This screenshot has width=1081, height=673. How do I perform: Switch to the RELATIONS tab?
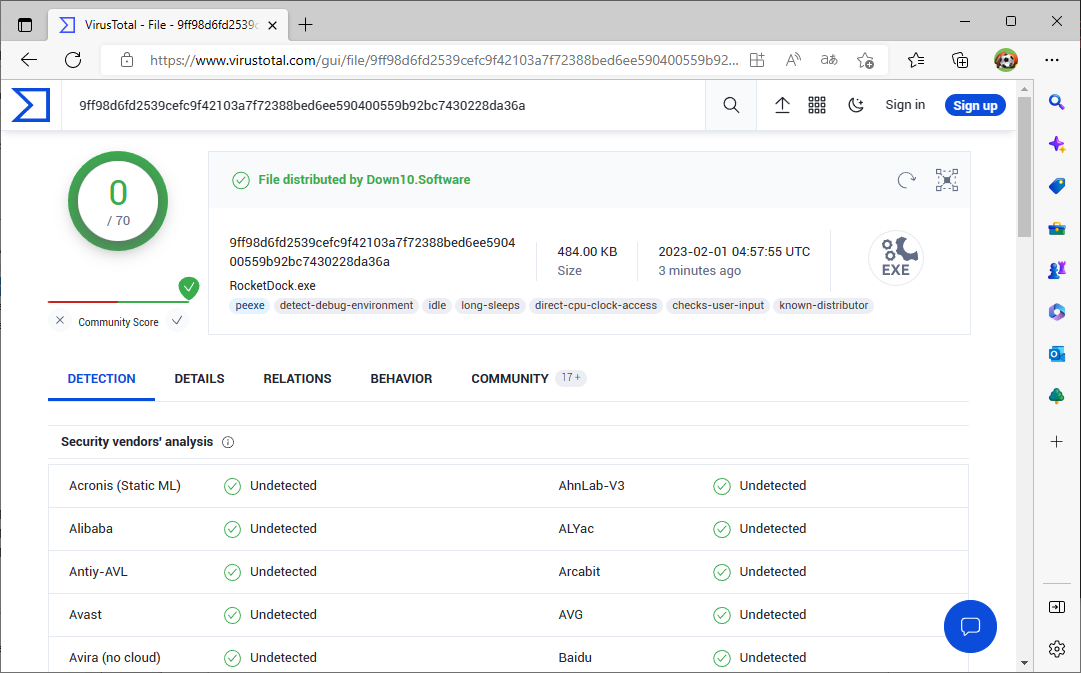pos(297,379)
